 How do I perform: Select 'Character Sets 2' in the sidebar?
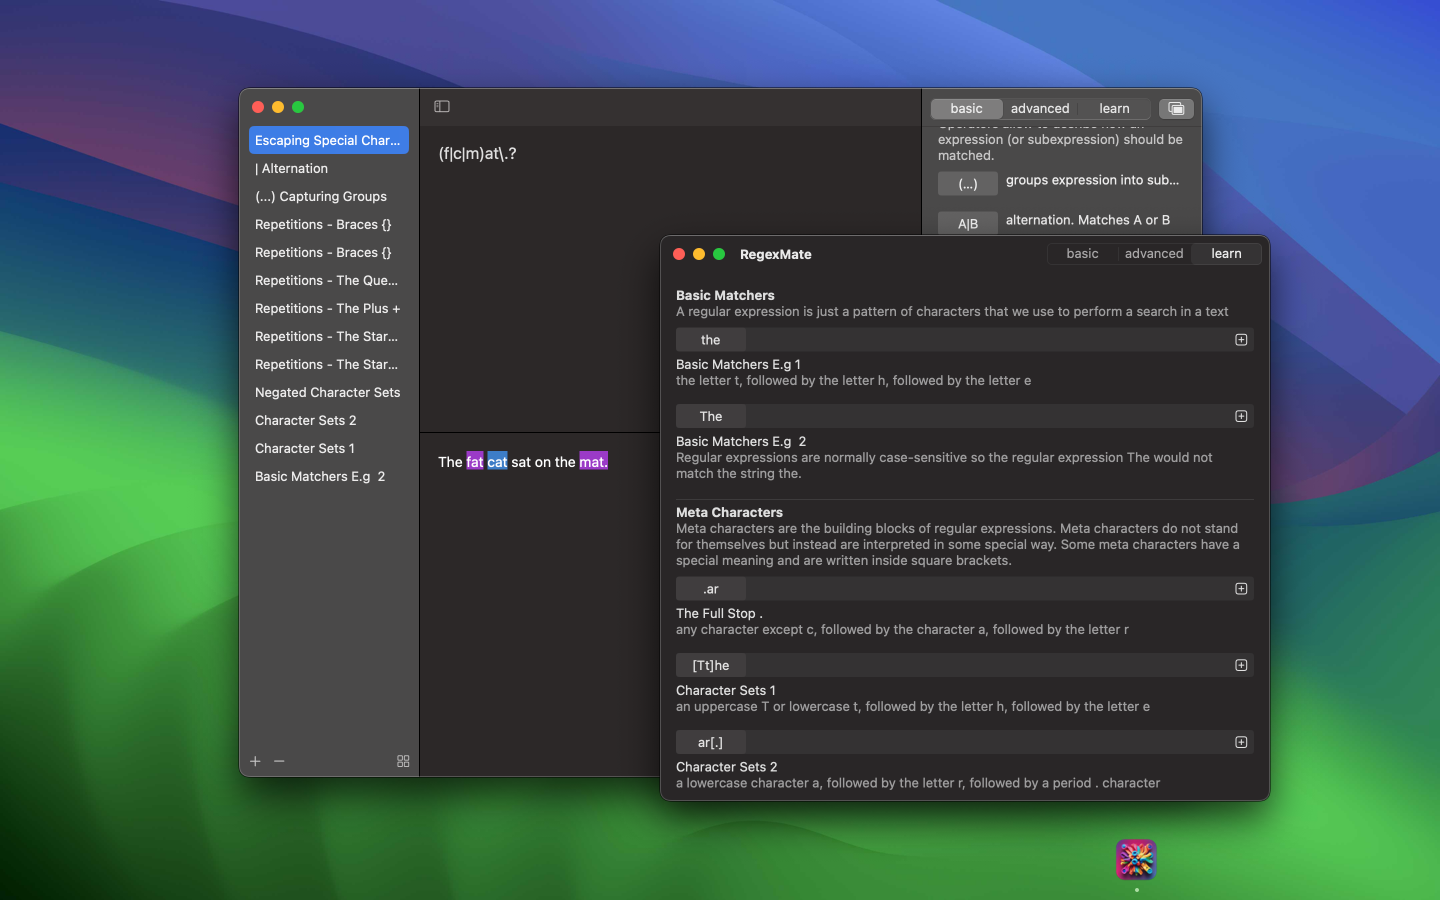tap(329, 420)
